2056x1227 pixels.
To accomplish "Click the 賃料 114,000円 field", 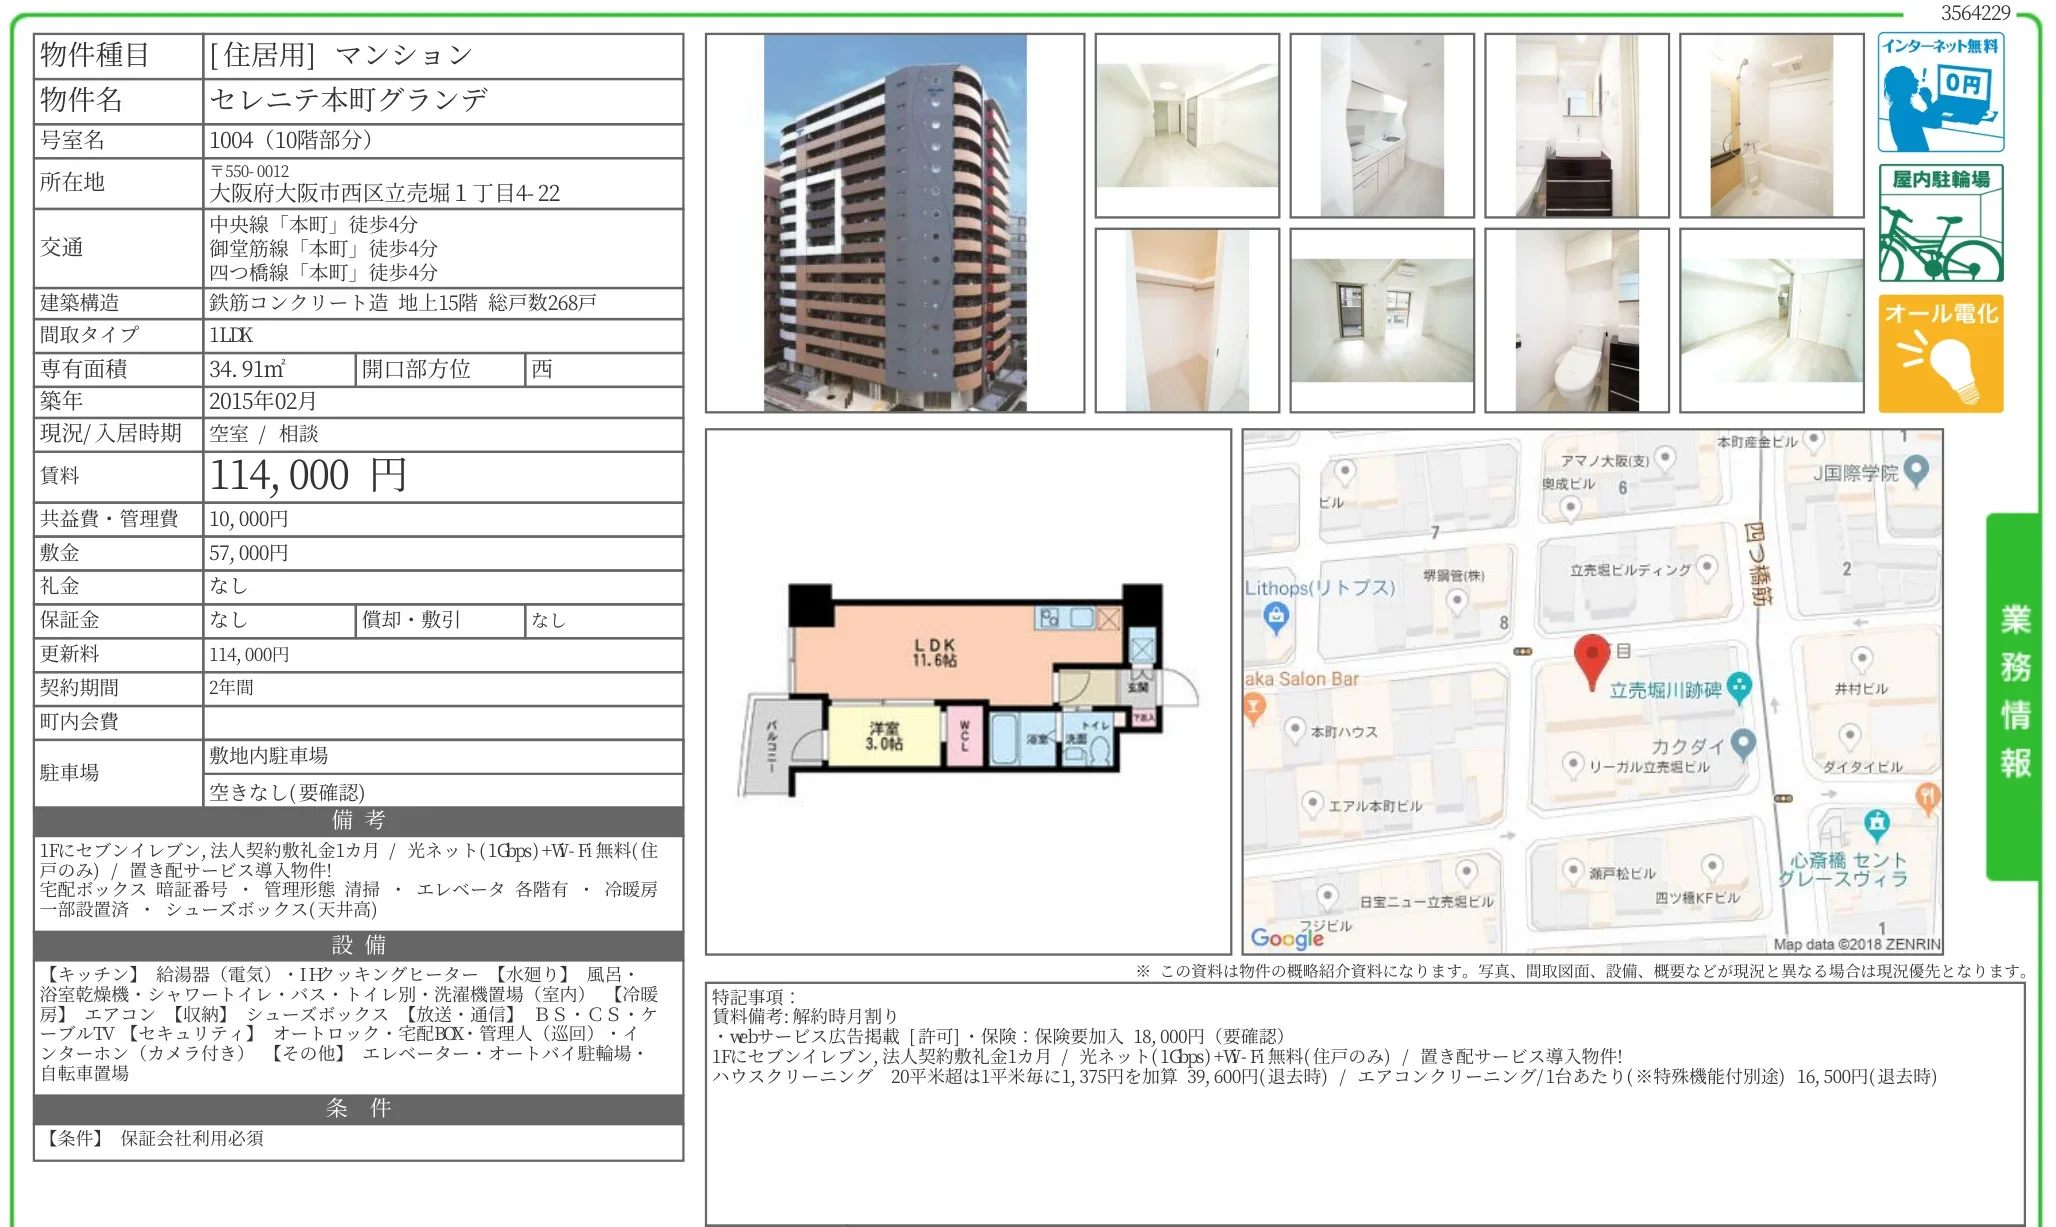I will [300, 476].
